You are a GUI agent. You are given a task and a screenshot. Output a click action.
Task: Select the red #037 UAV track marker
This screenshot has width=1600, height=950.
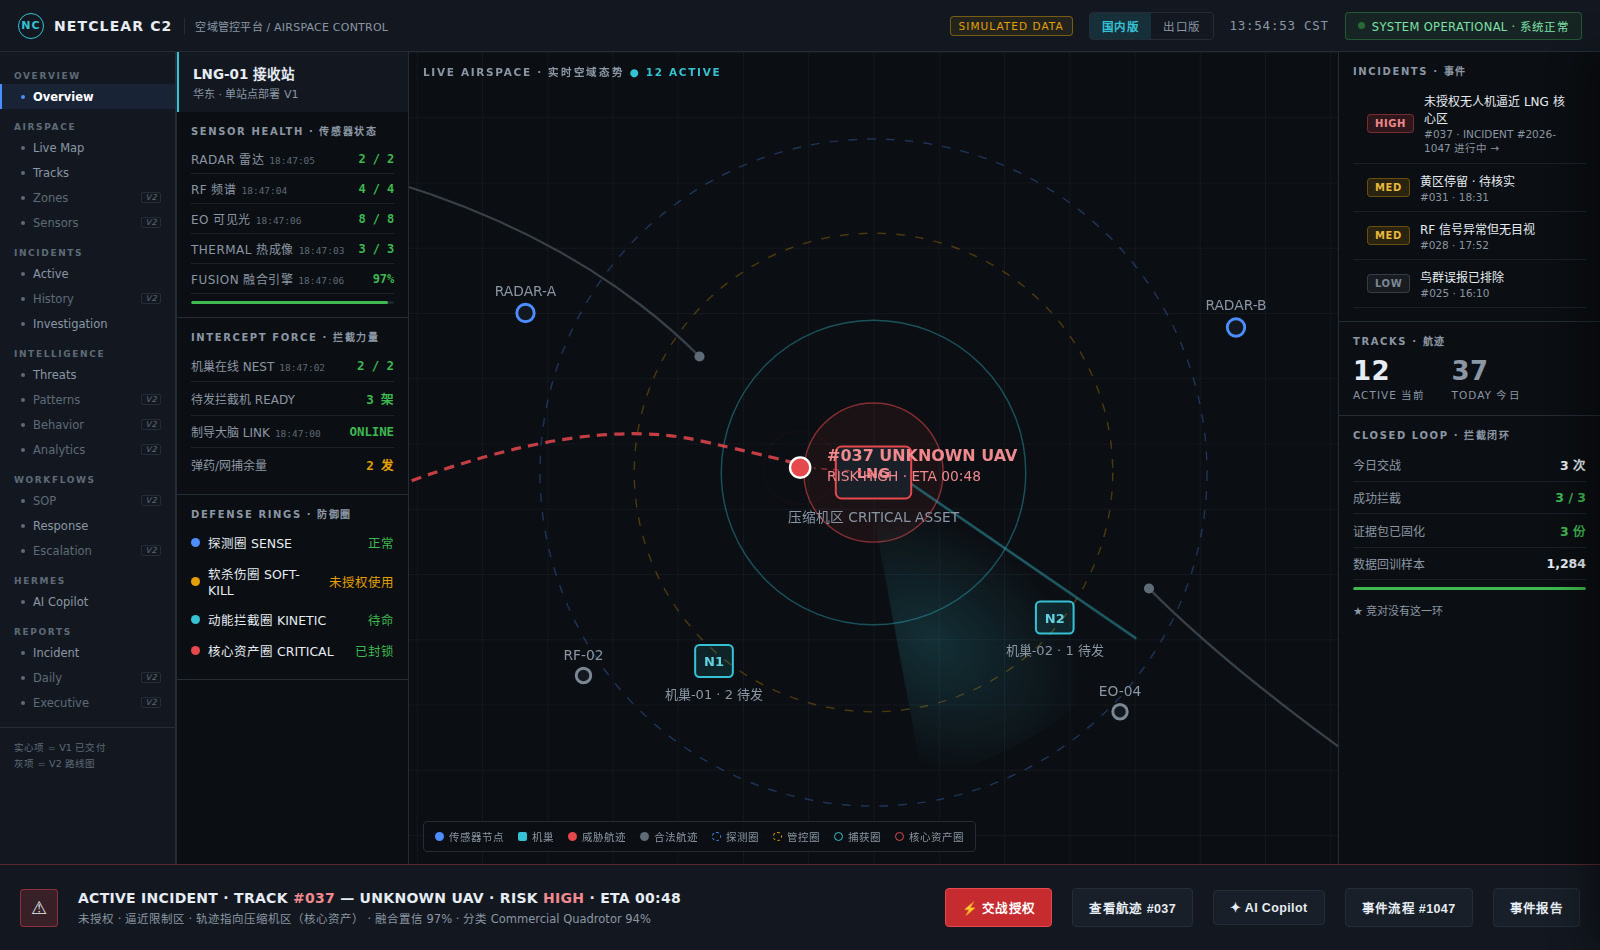pos(800,467)
